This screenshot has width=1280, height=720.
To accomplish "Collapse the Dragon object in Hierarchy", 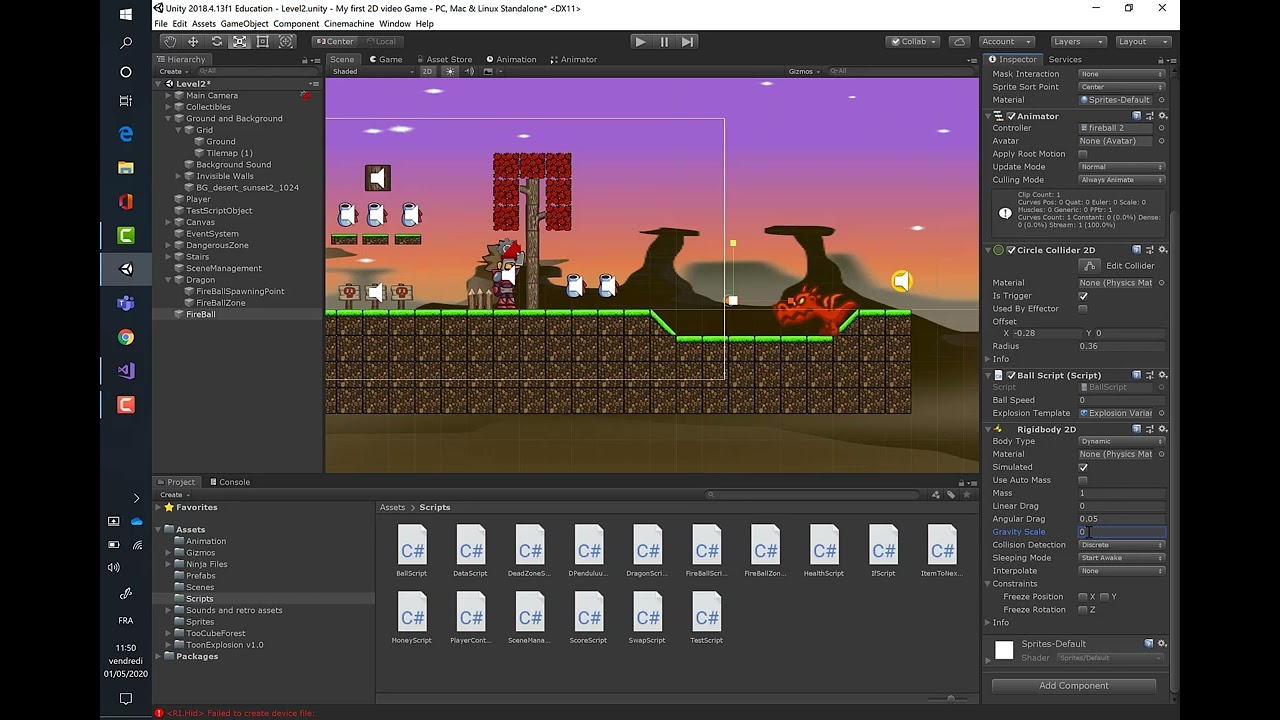I will tap(169, 280).
